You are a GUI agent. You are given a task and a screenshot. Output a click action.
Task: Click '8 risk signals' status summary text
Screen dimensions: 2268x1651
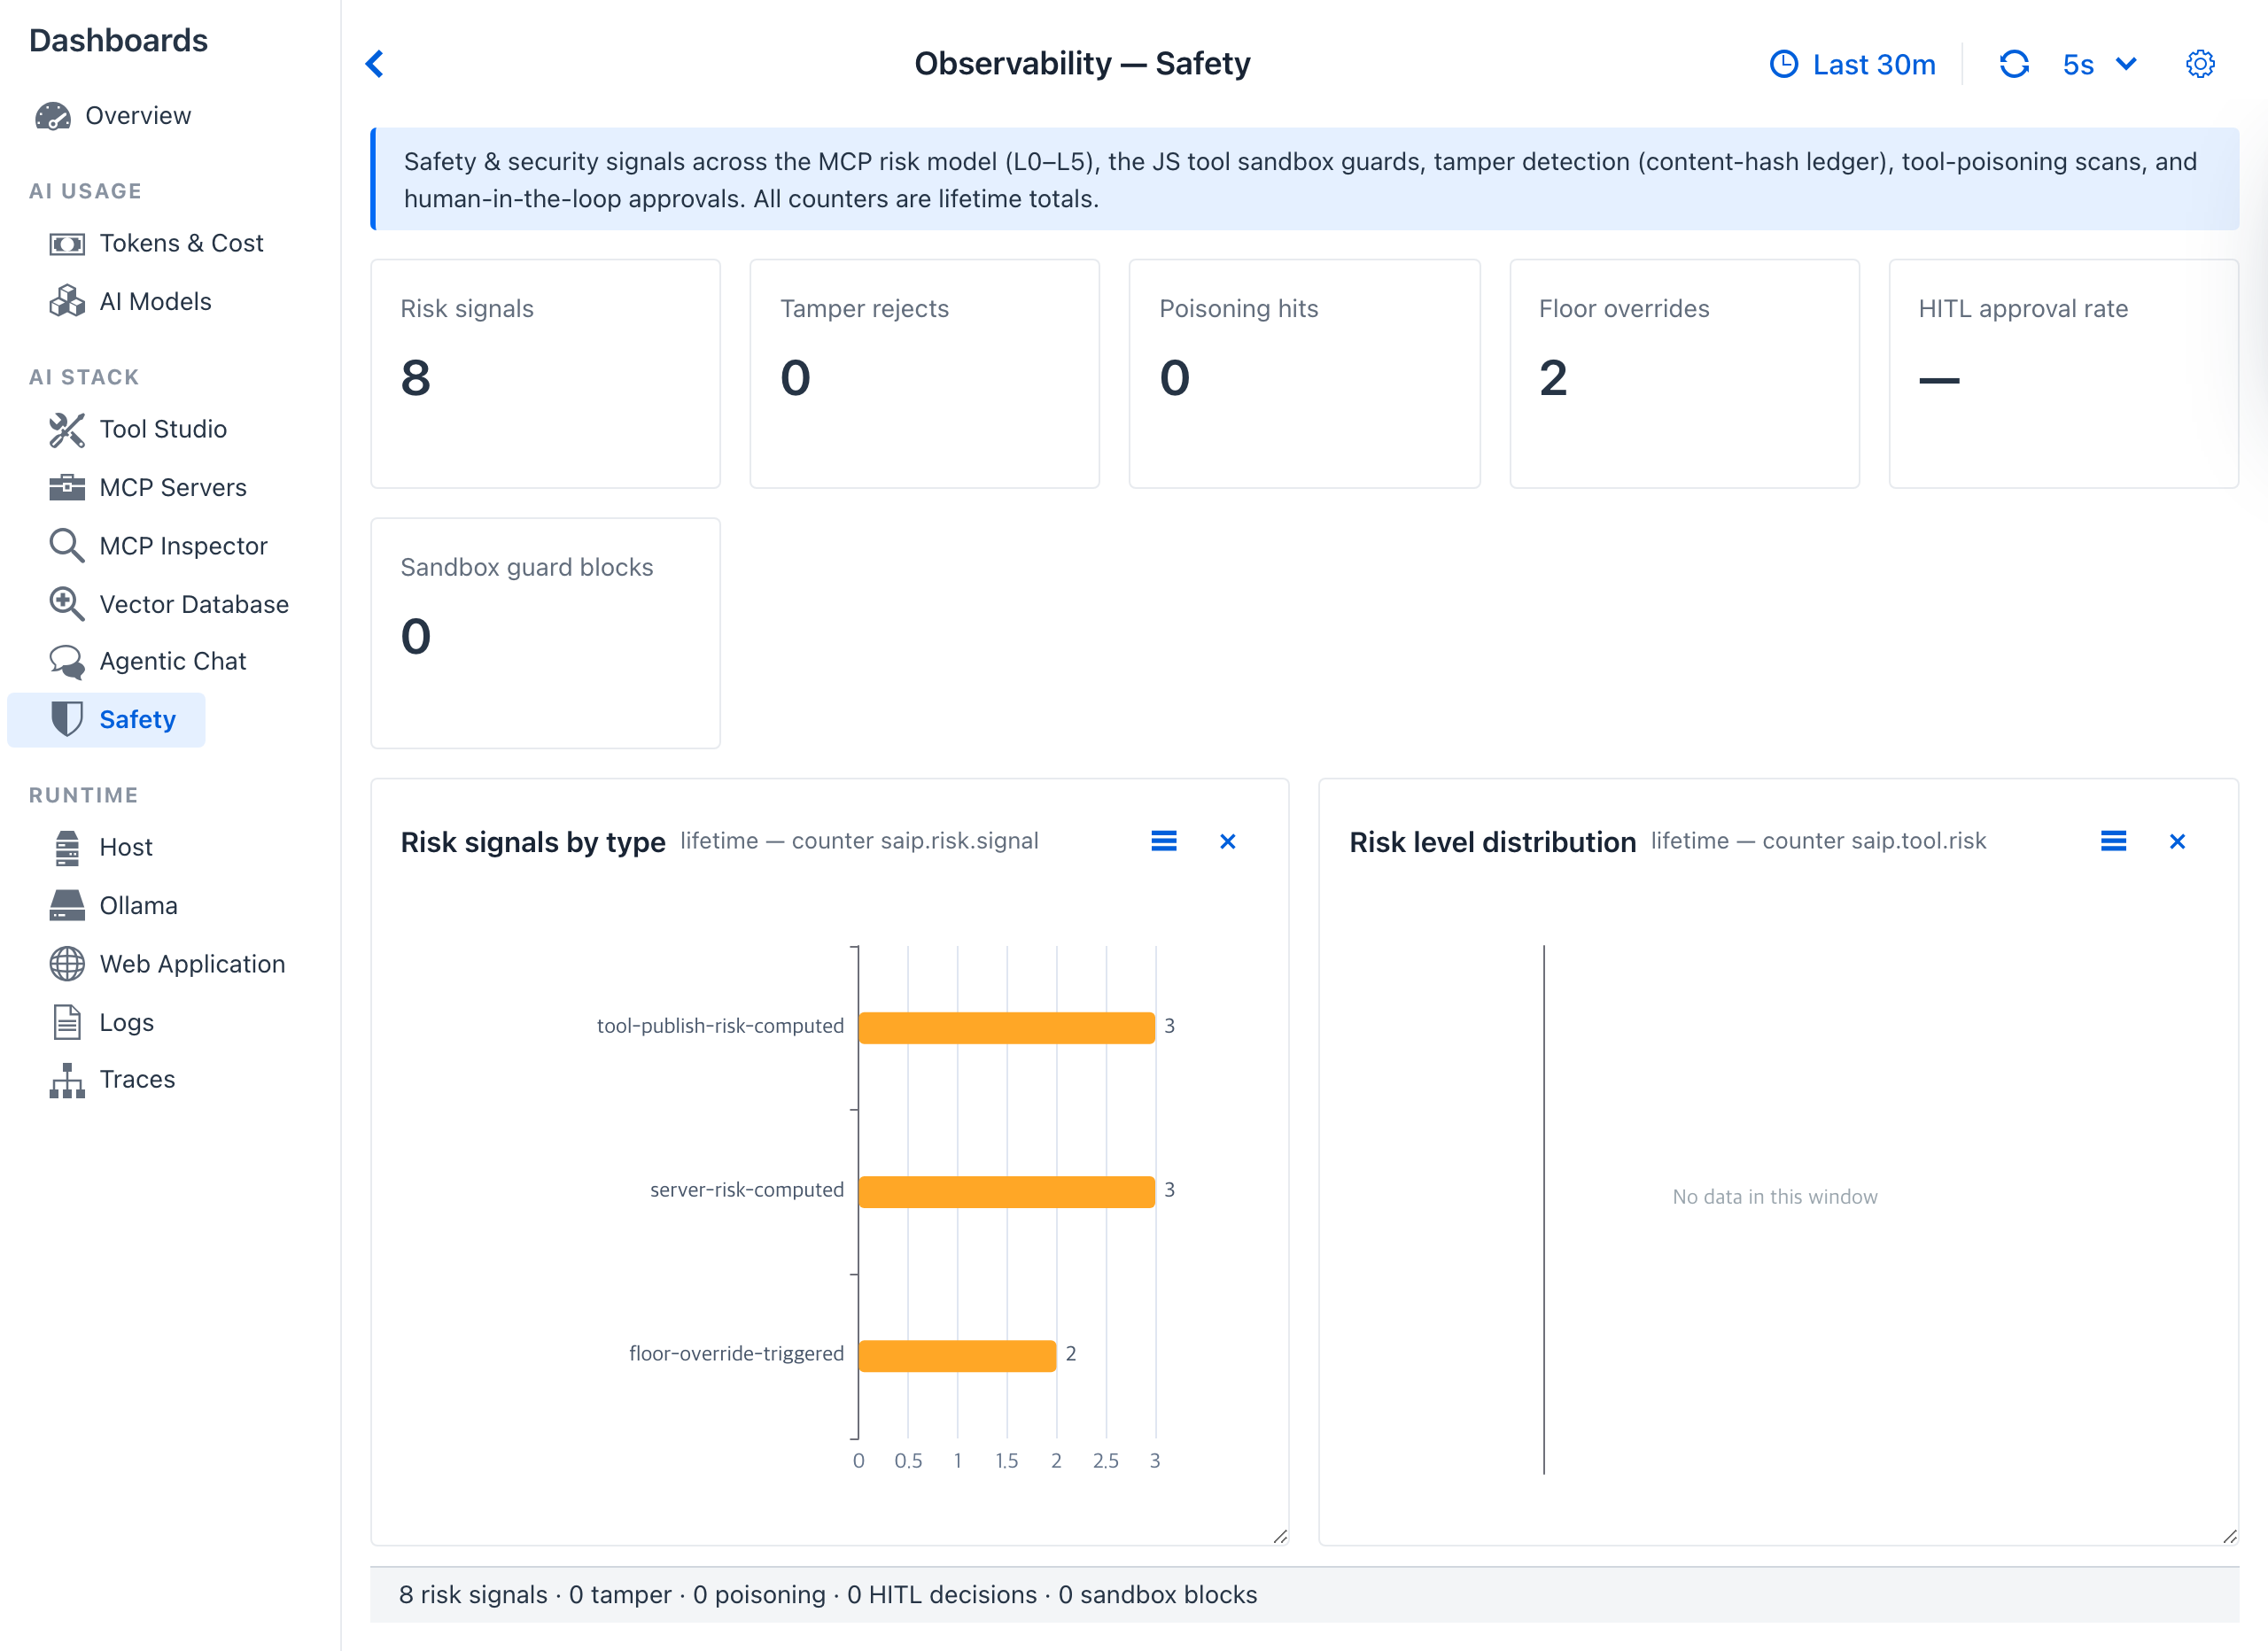point(473,1594)
